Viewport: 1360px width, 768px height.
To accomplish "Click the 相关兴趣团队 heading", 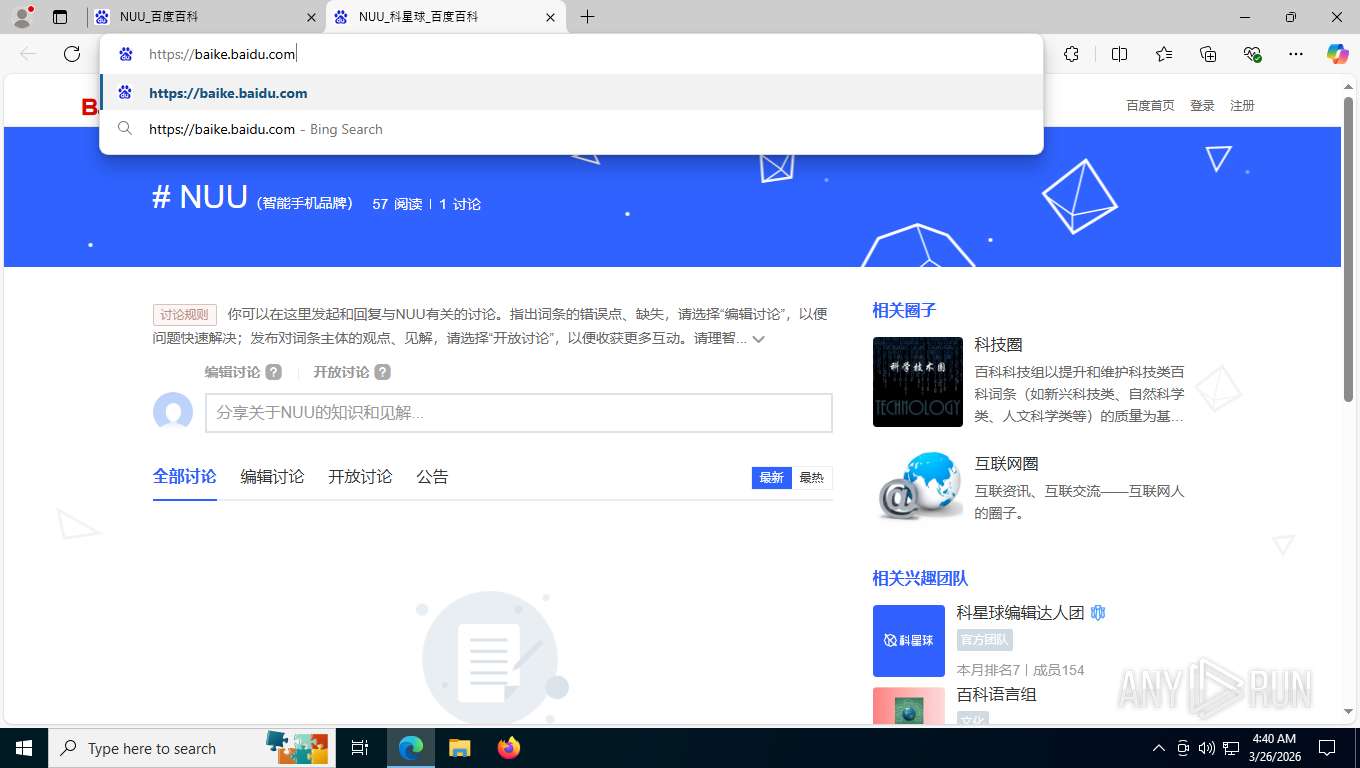I will (920, 579).
